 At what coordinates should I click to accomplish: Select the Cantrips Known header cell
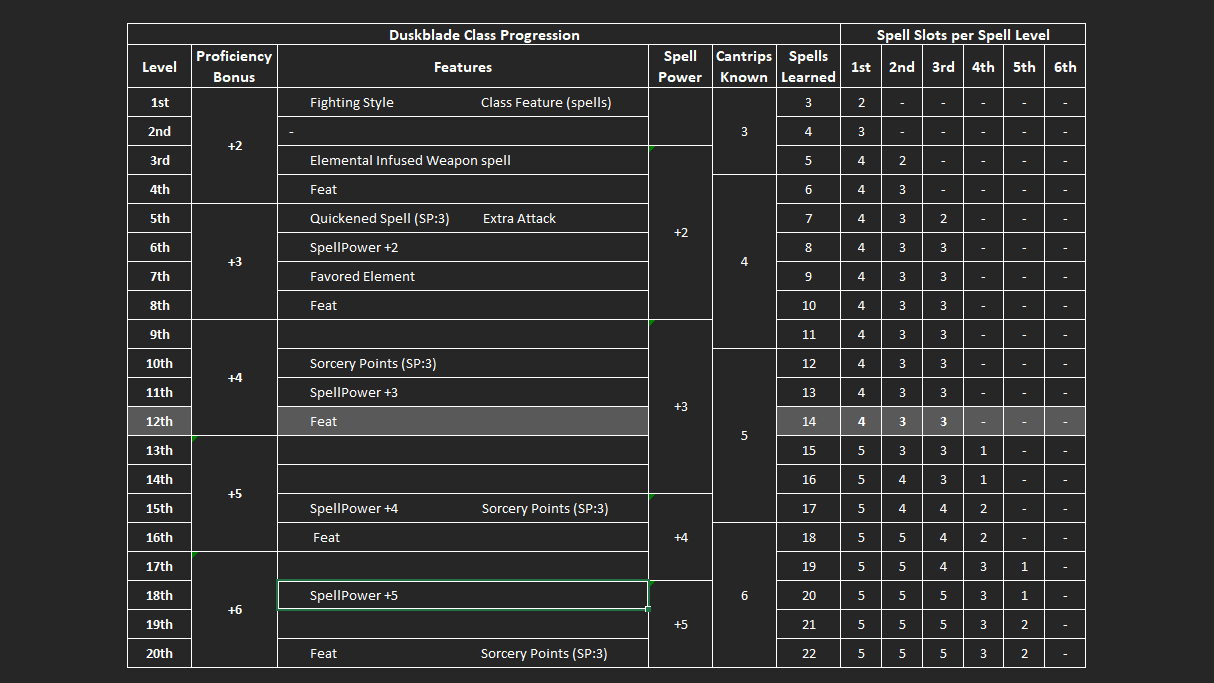point(744,67)
